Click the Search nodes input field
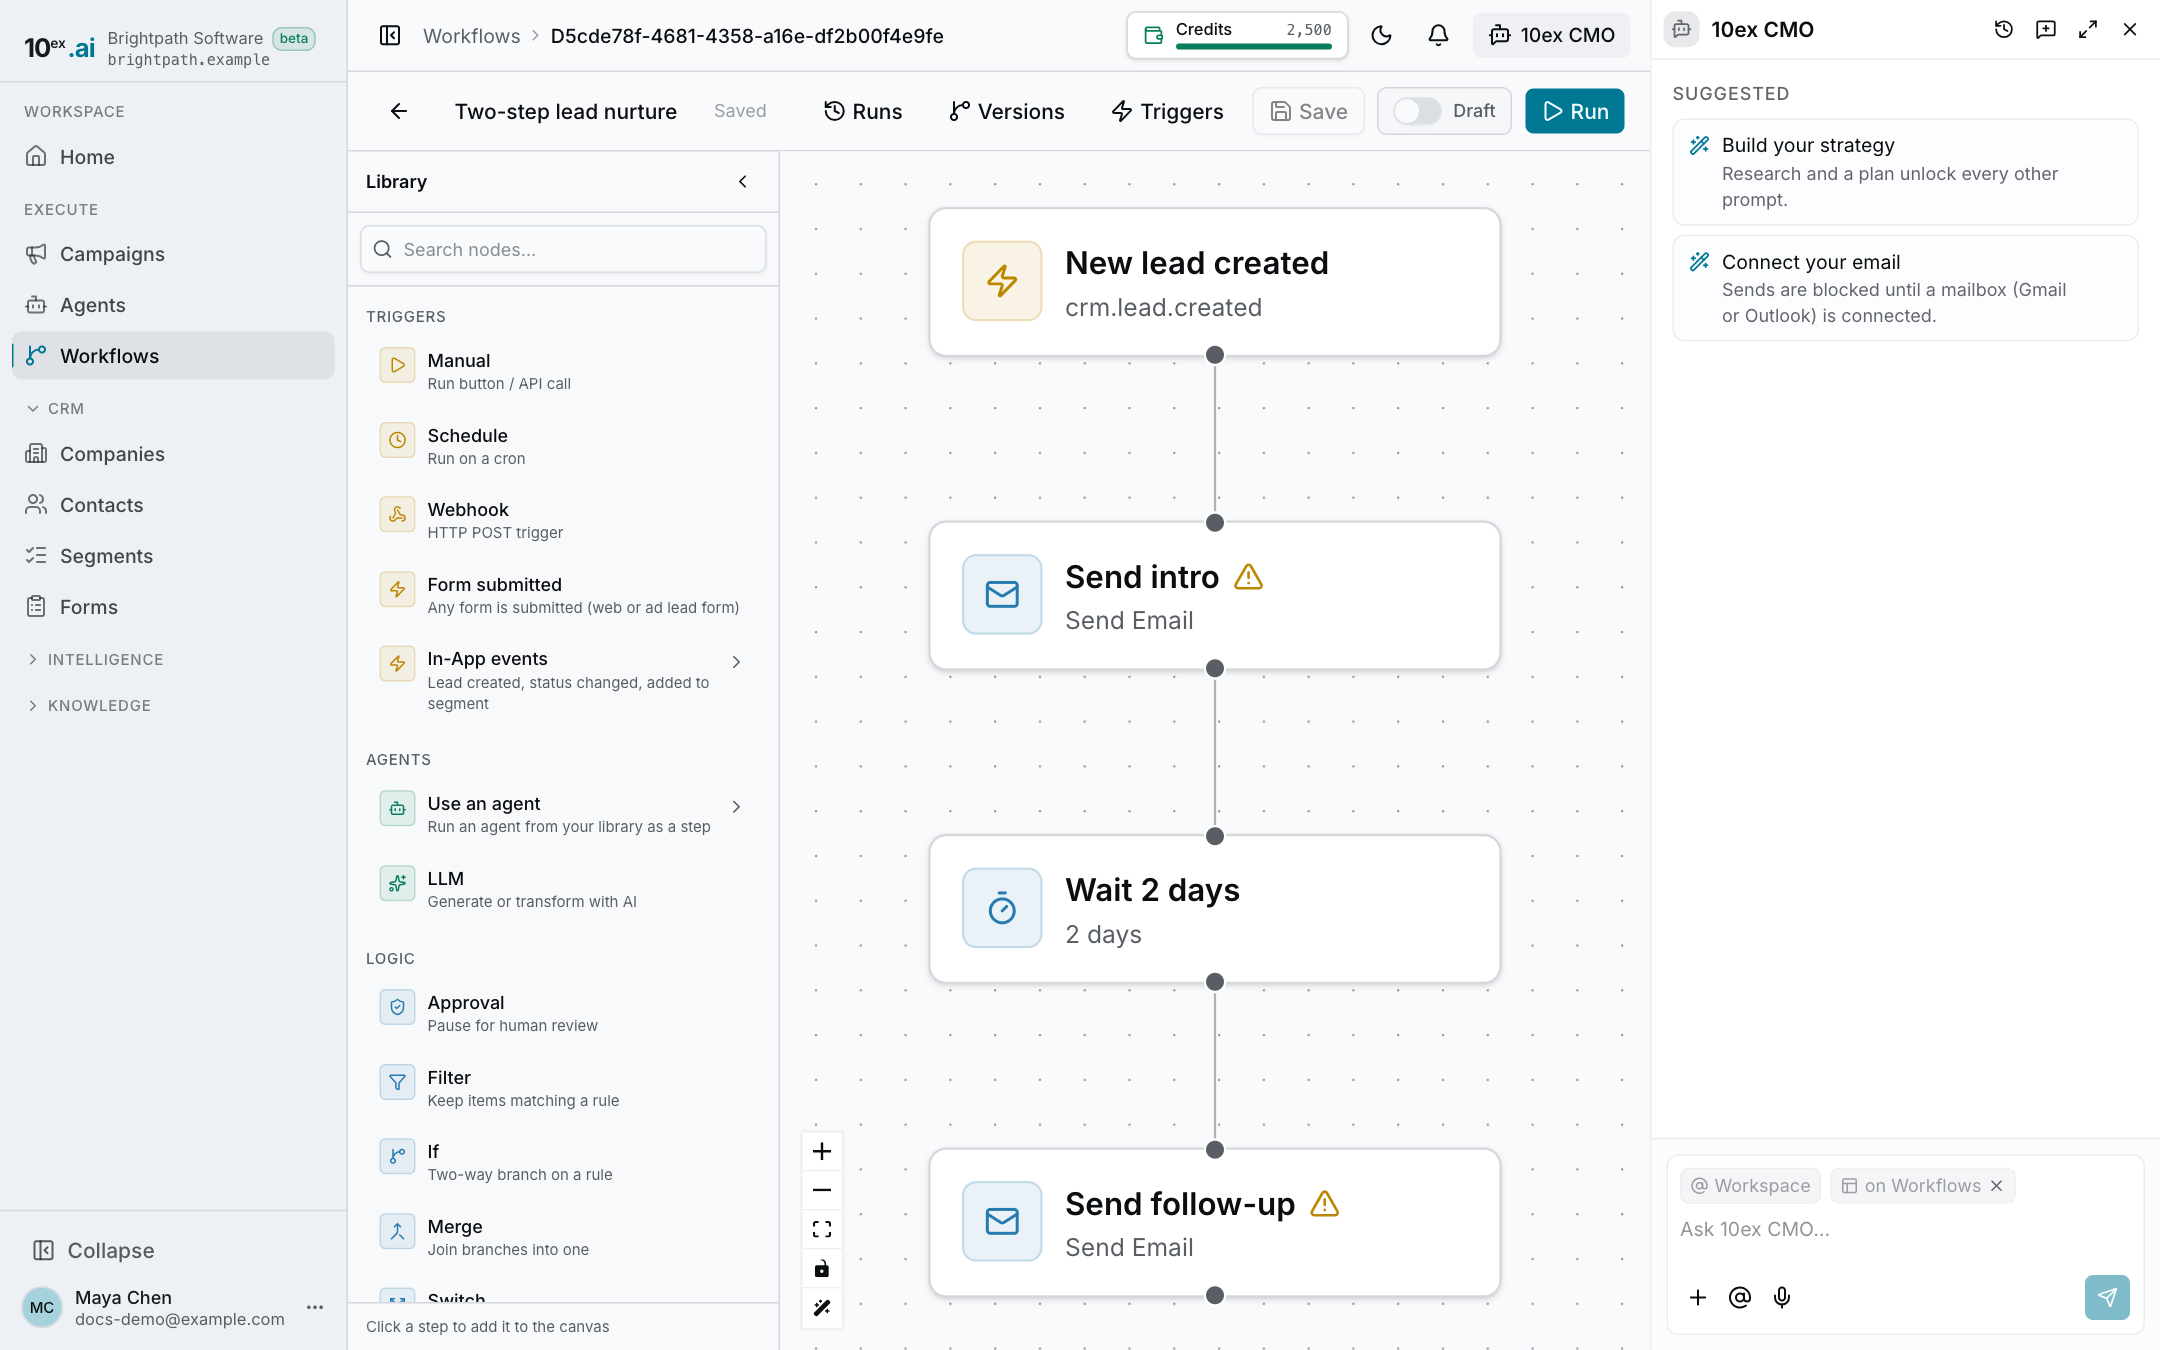Viewport: 2160px width, 1350px height. click(x=563, y=249)
